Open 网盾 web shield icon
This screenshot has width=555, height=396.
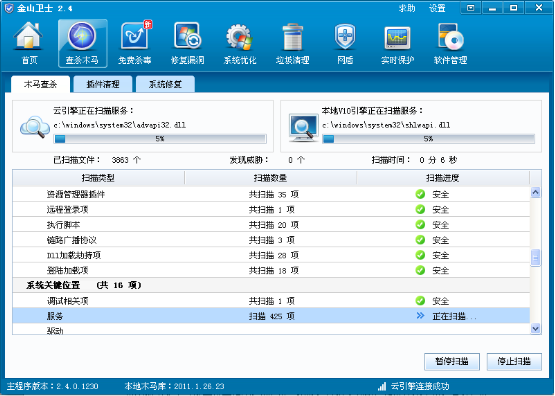[345, 43]
